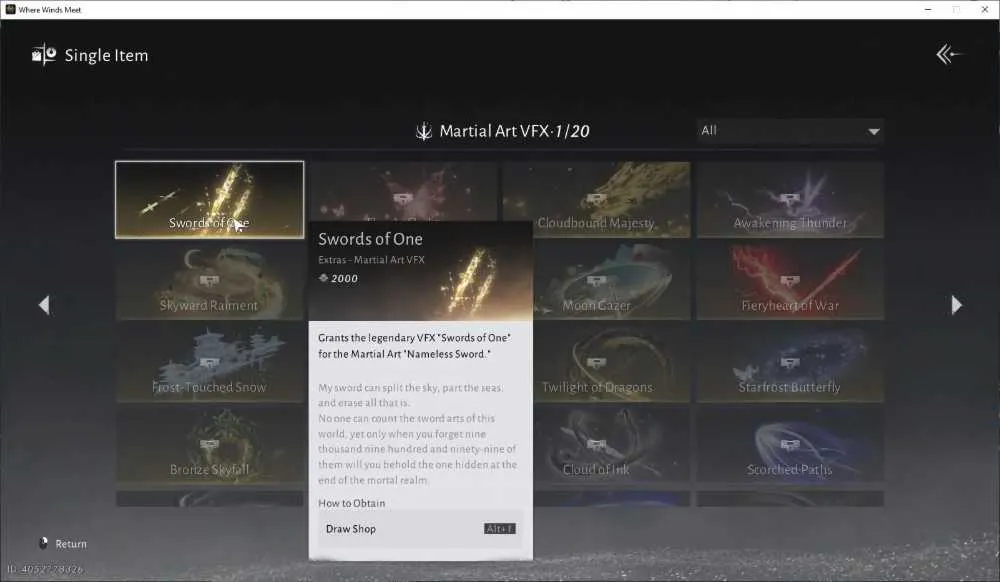Click the Where Winds Meet app icon in title bar
This screenshot has height=582, width=1000.
tap(10, 10)
